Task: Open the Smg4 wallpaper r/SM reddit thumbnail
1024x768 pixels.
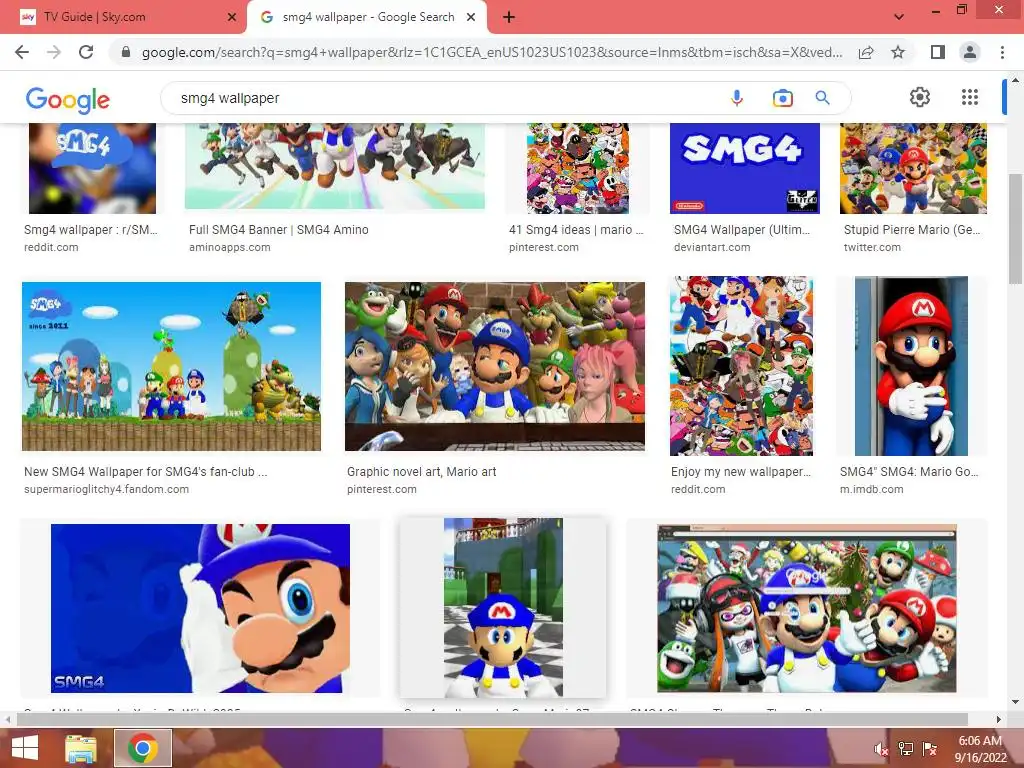Action: (x=93, y=168)
